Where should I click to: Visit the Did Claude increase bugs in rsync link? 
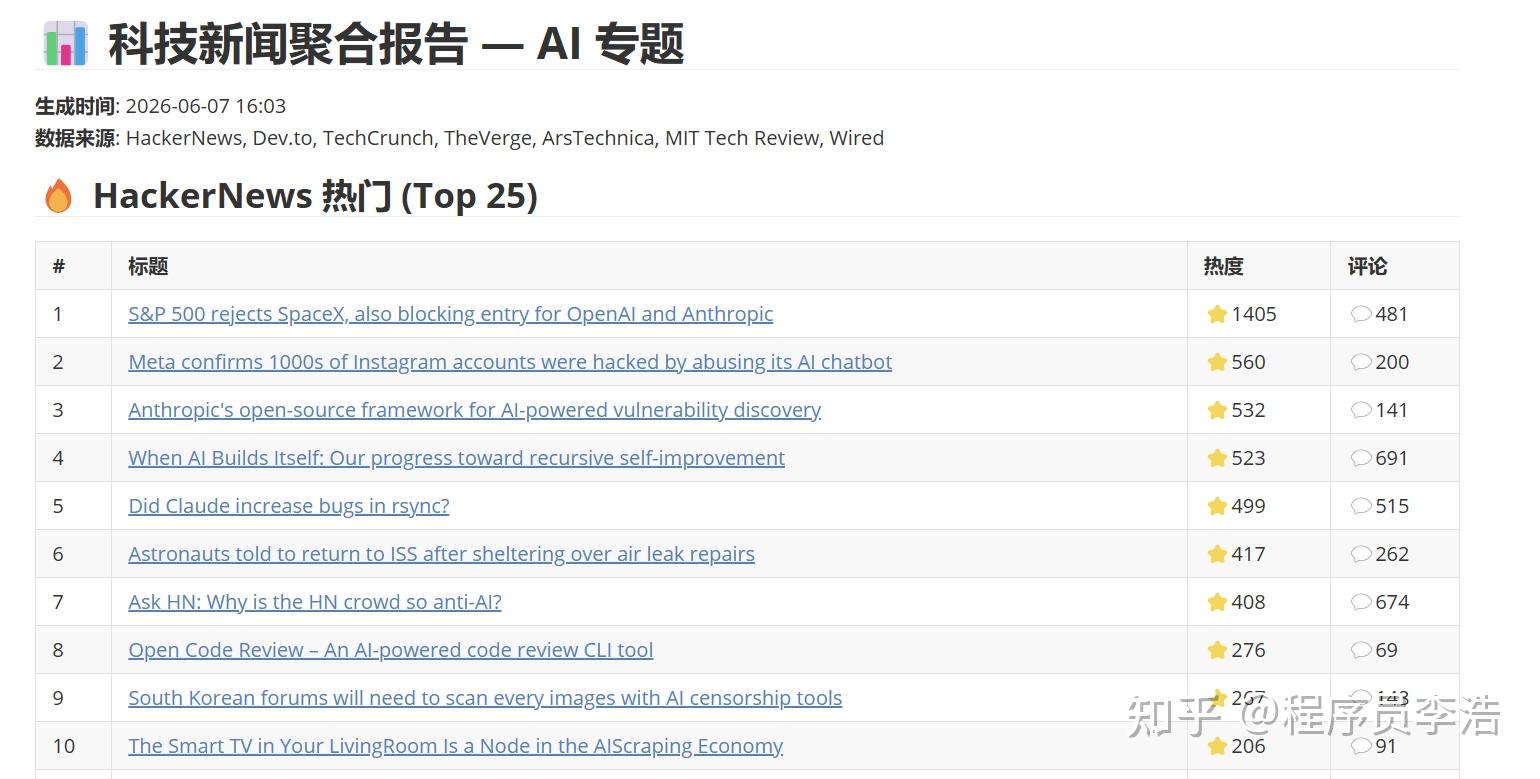tap(289, 506)
